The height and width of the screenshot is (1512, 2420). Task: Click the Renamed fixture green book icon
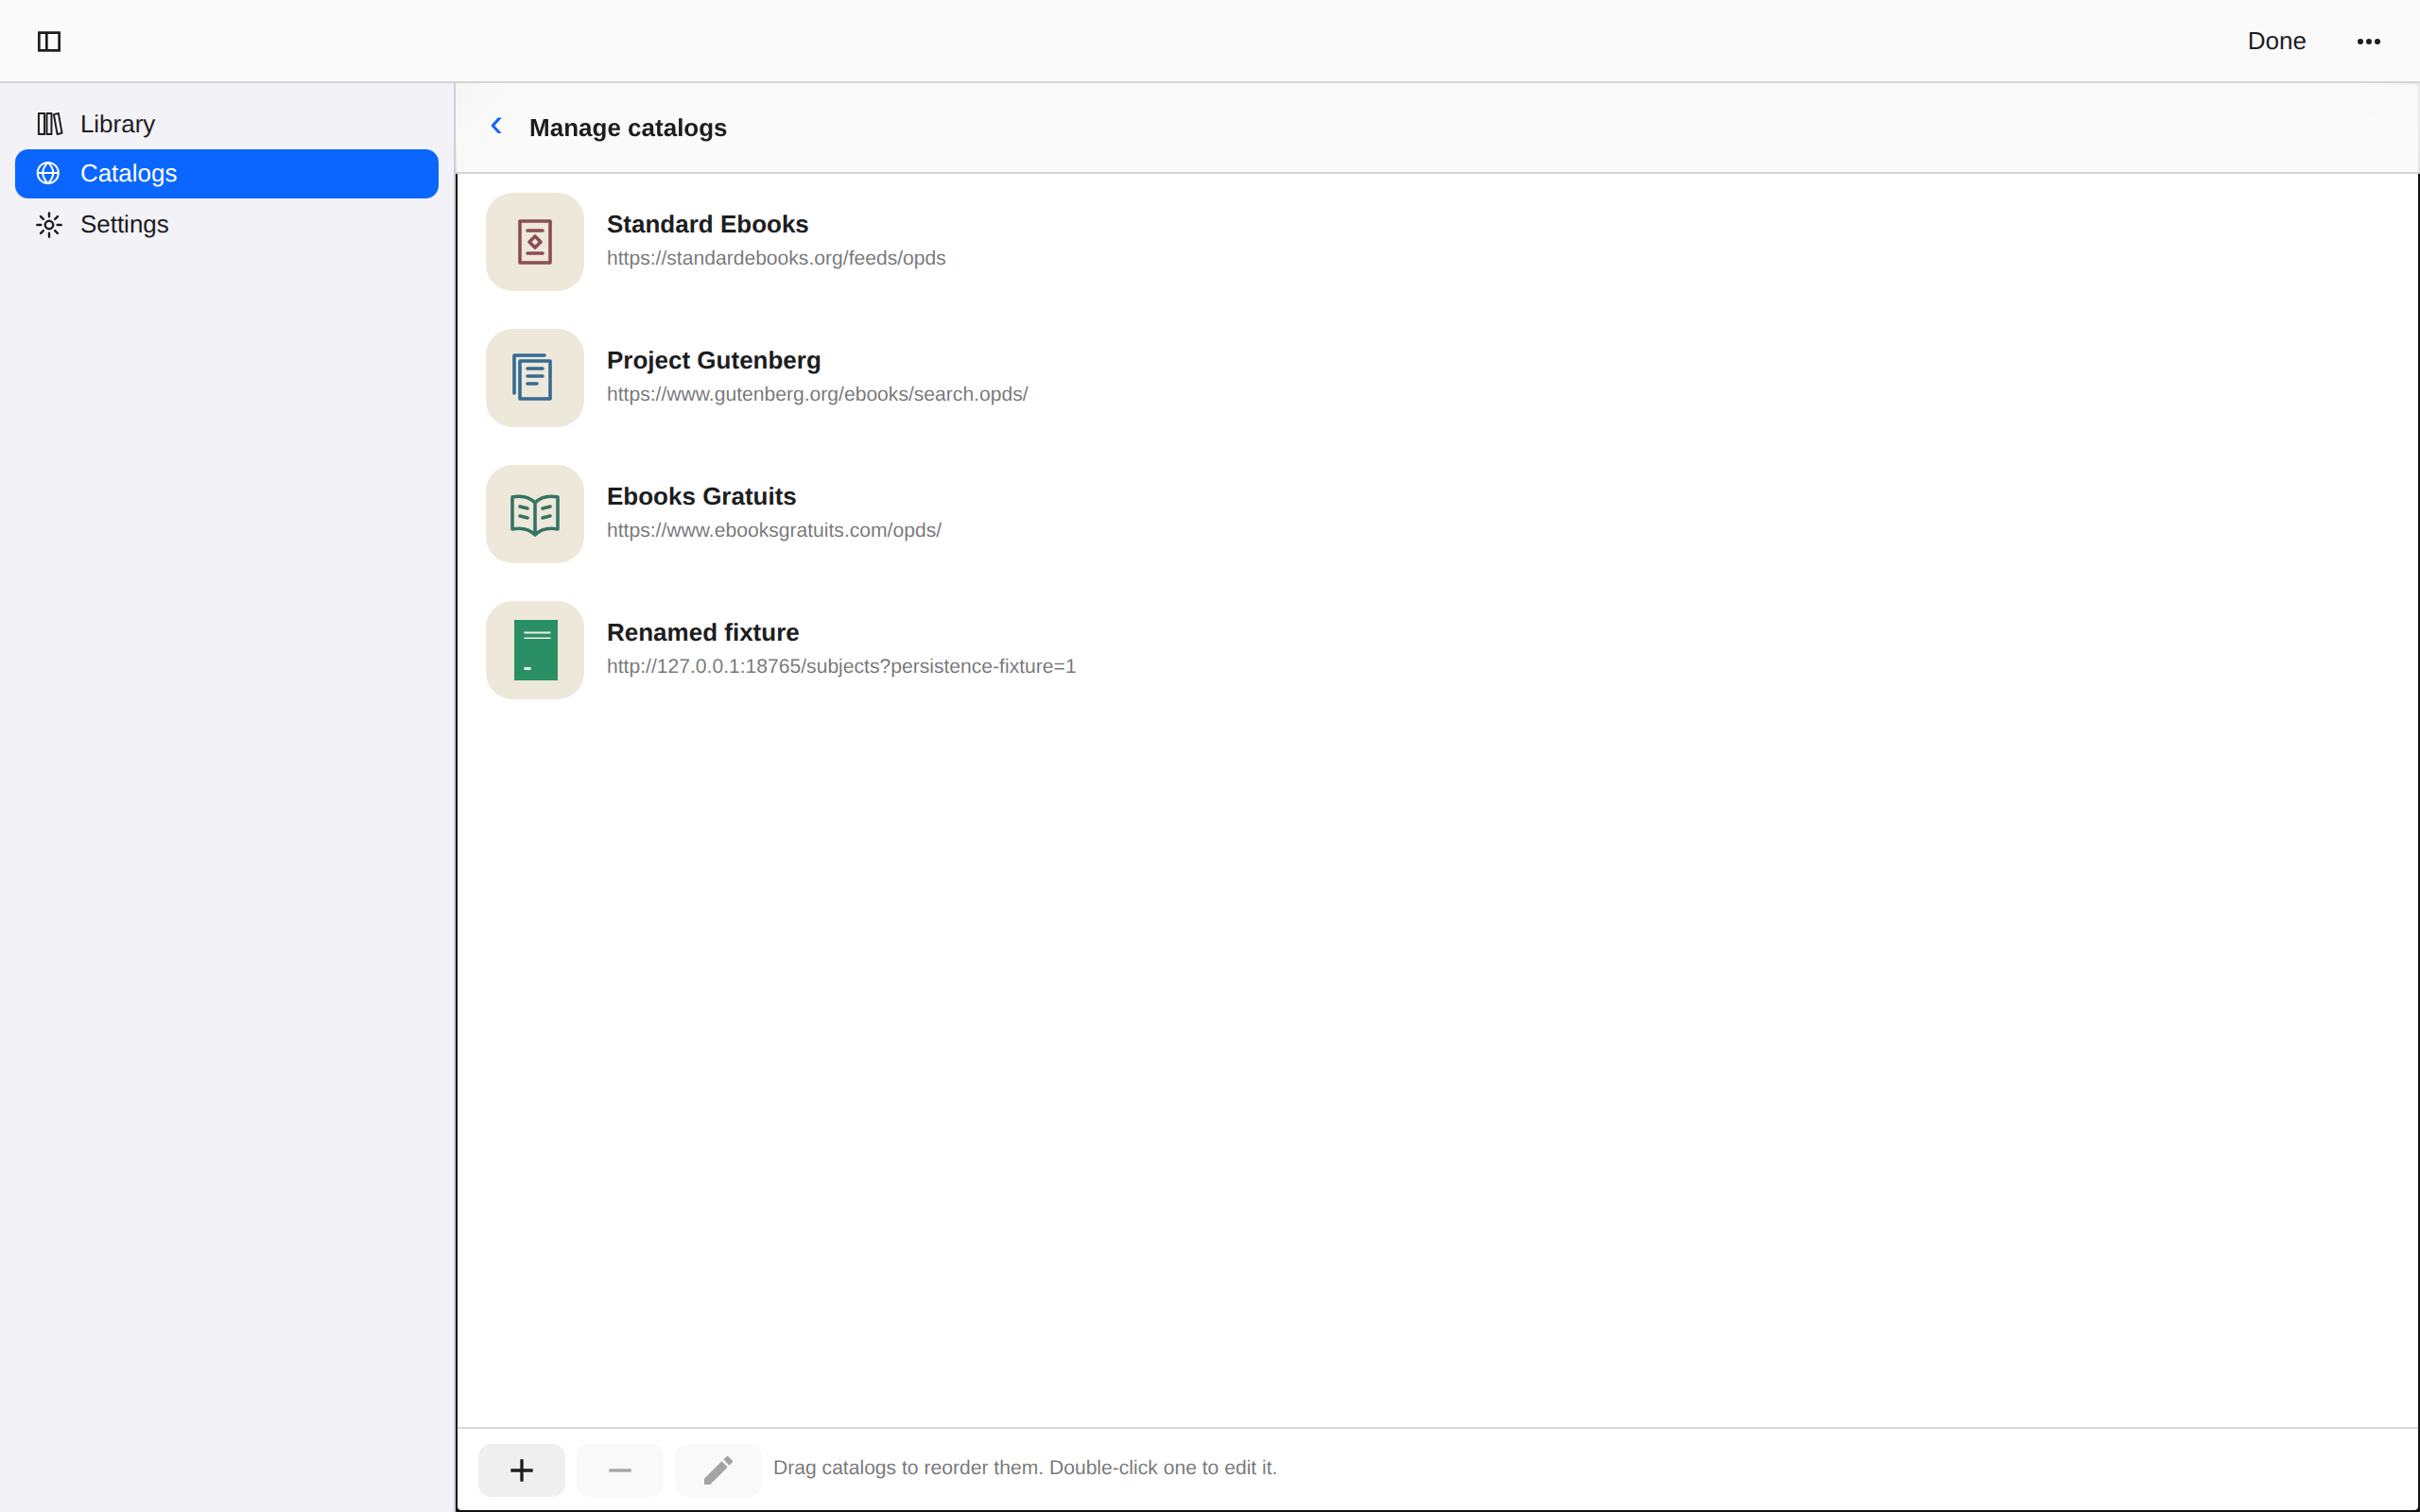[x=535, y=650]
